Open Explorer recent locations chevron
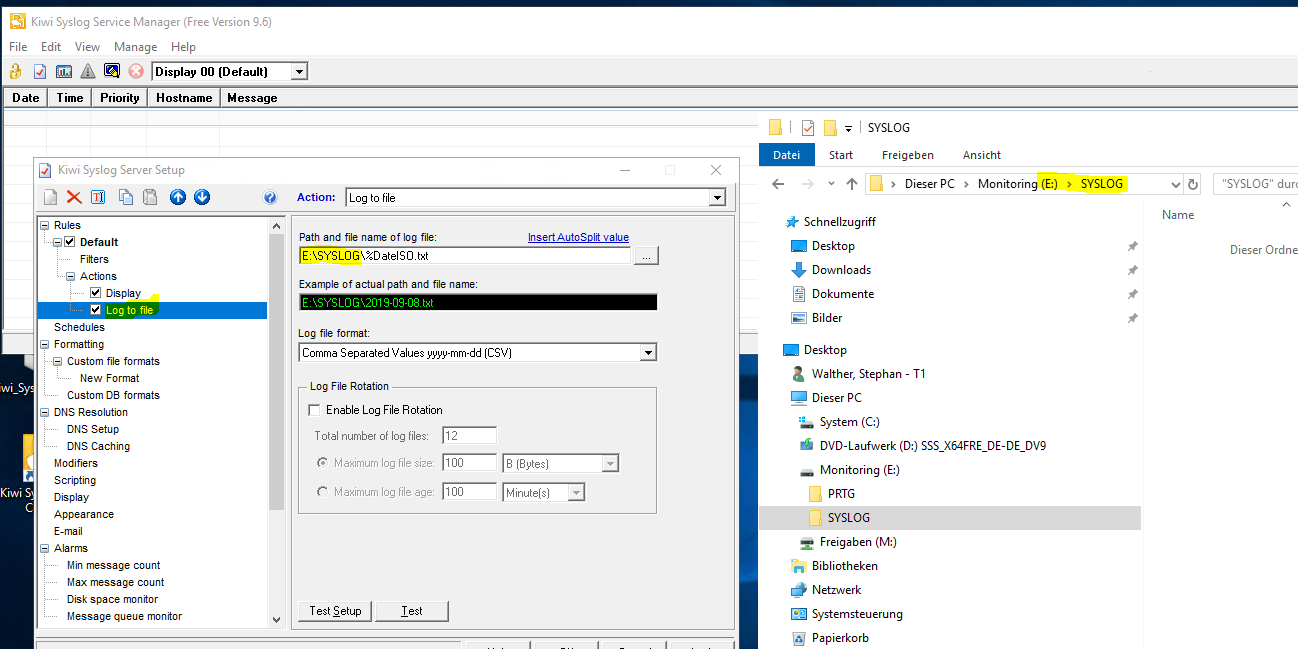 pos(830,184)
